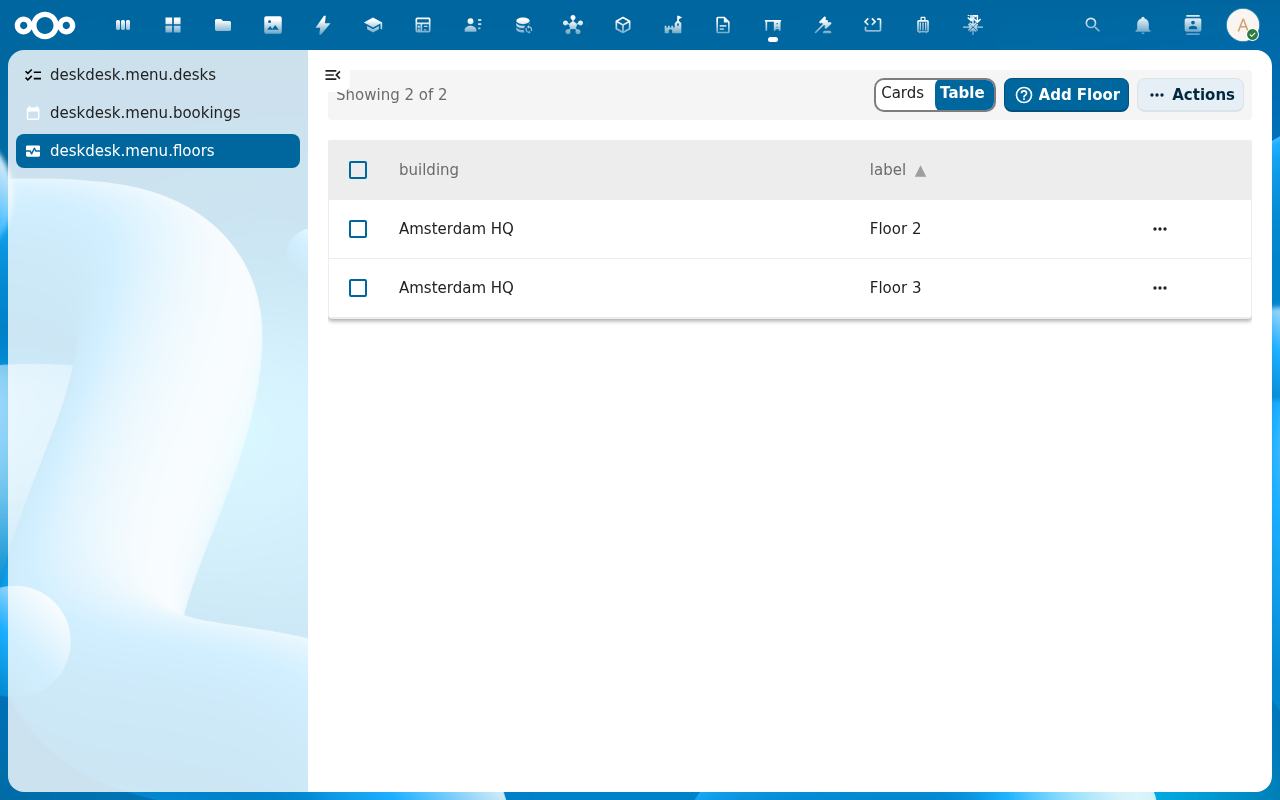Viewport: 1280px width, 800px height.
Task: Select the Table view toggle
Action: [x=963, y=93]
